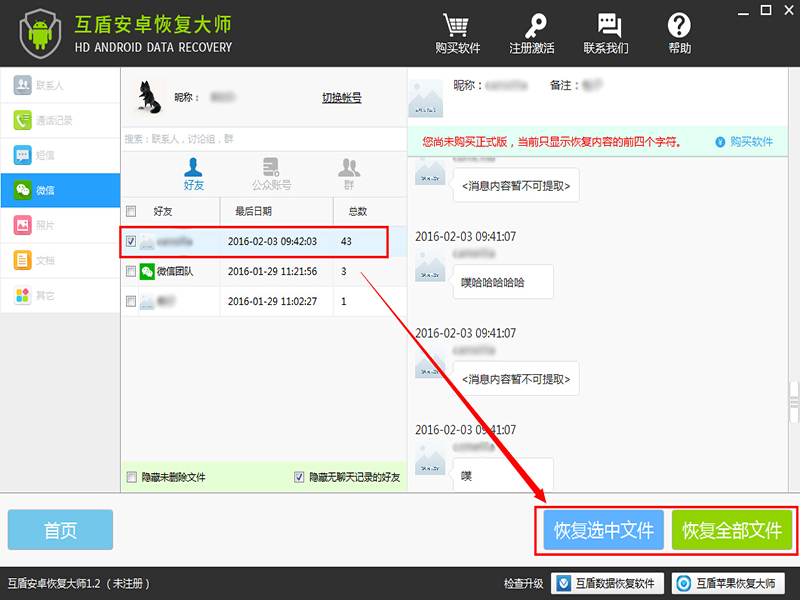Select 短信 in the sidebar
The height and width of the screenshot is (600, 800).
point(60,155)
